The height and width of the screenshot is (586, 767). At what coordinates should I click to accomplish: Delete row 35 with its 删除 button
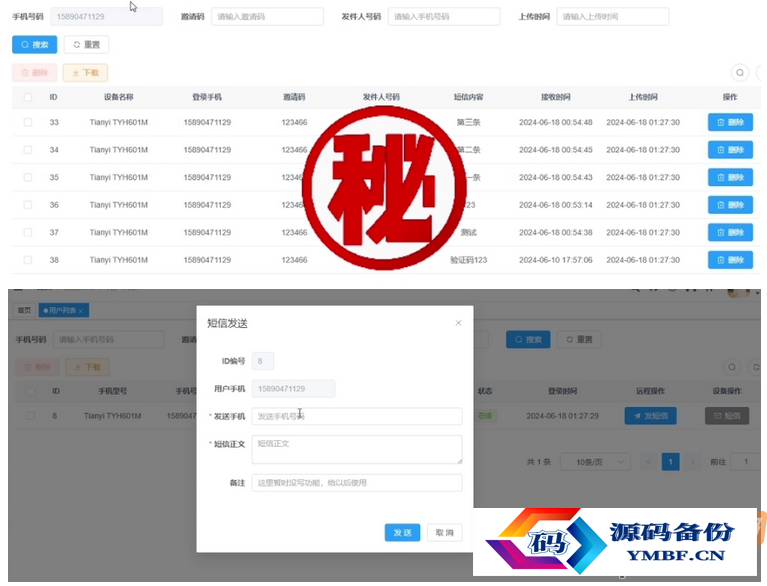(x=730, y=177)
